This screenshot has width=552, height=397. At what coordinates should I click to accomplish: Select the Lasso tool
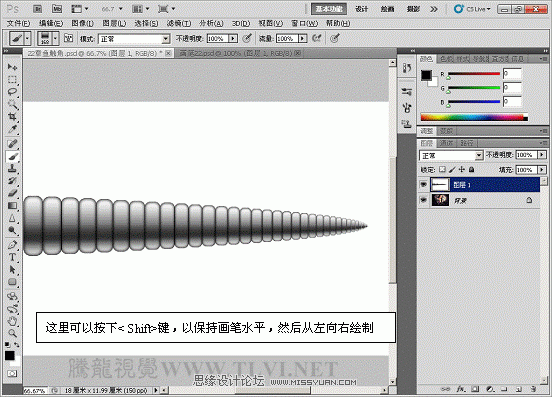tap(12, 92)
